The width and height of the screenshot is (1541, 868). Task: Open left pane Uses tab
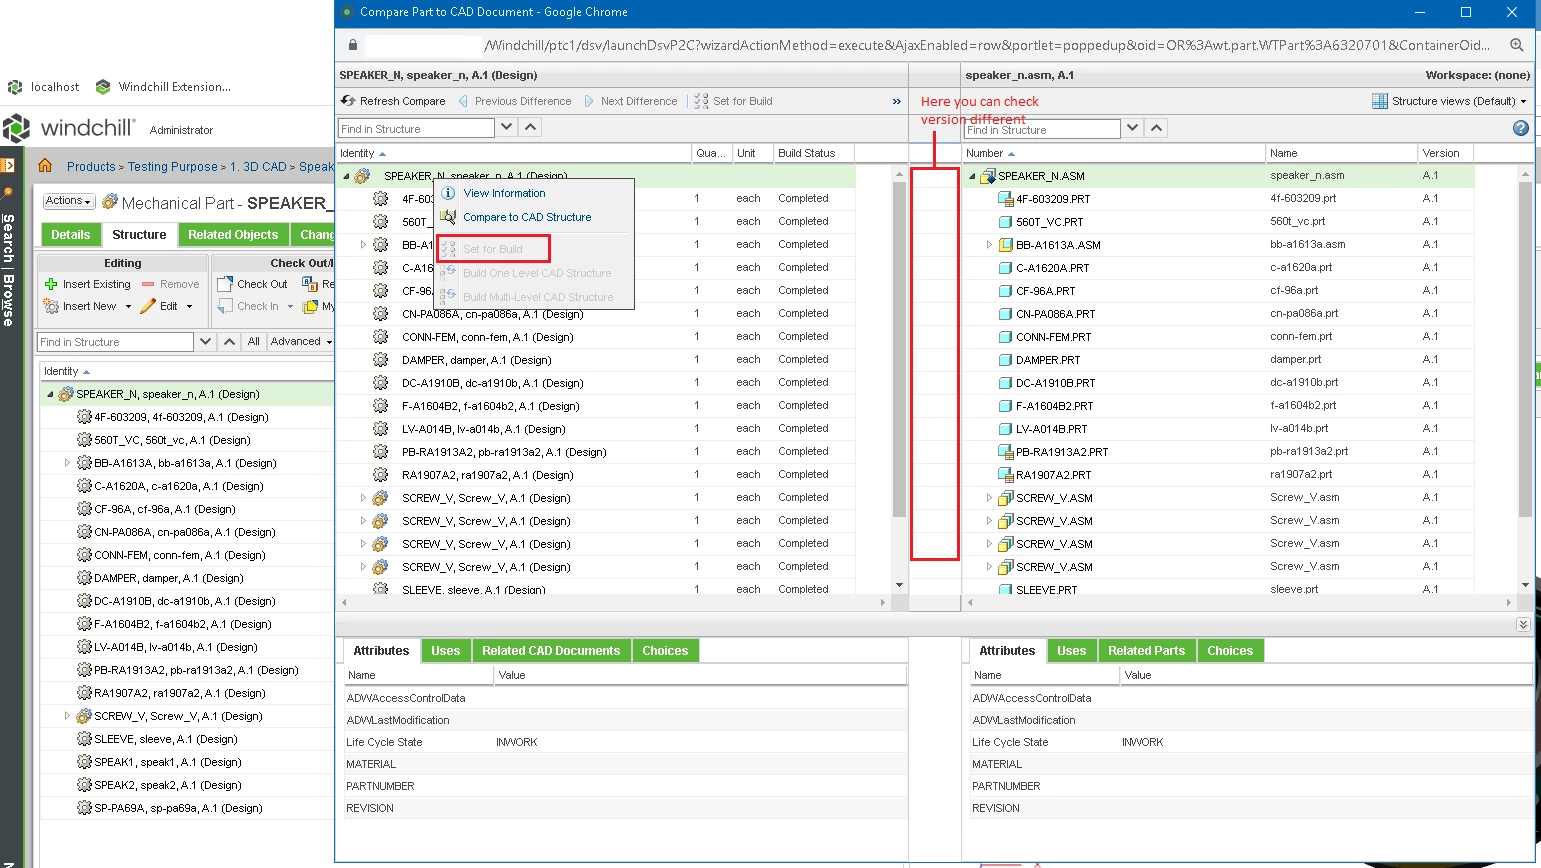click(445, 651)
